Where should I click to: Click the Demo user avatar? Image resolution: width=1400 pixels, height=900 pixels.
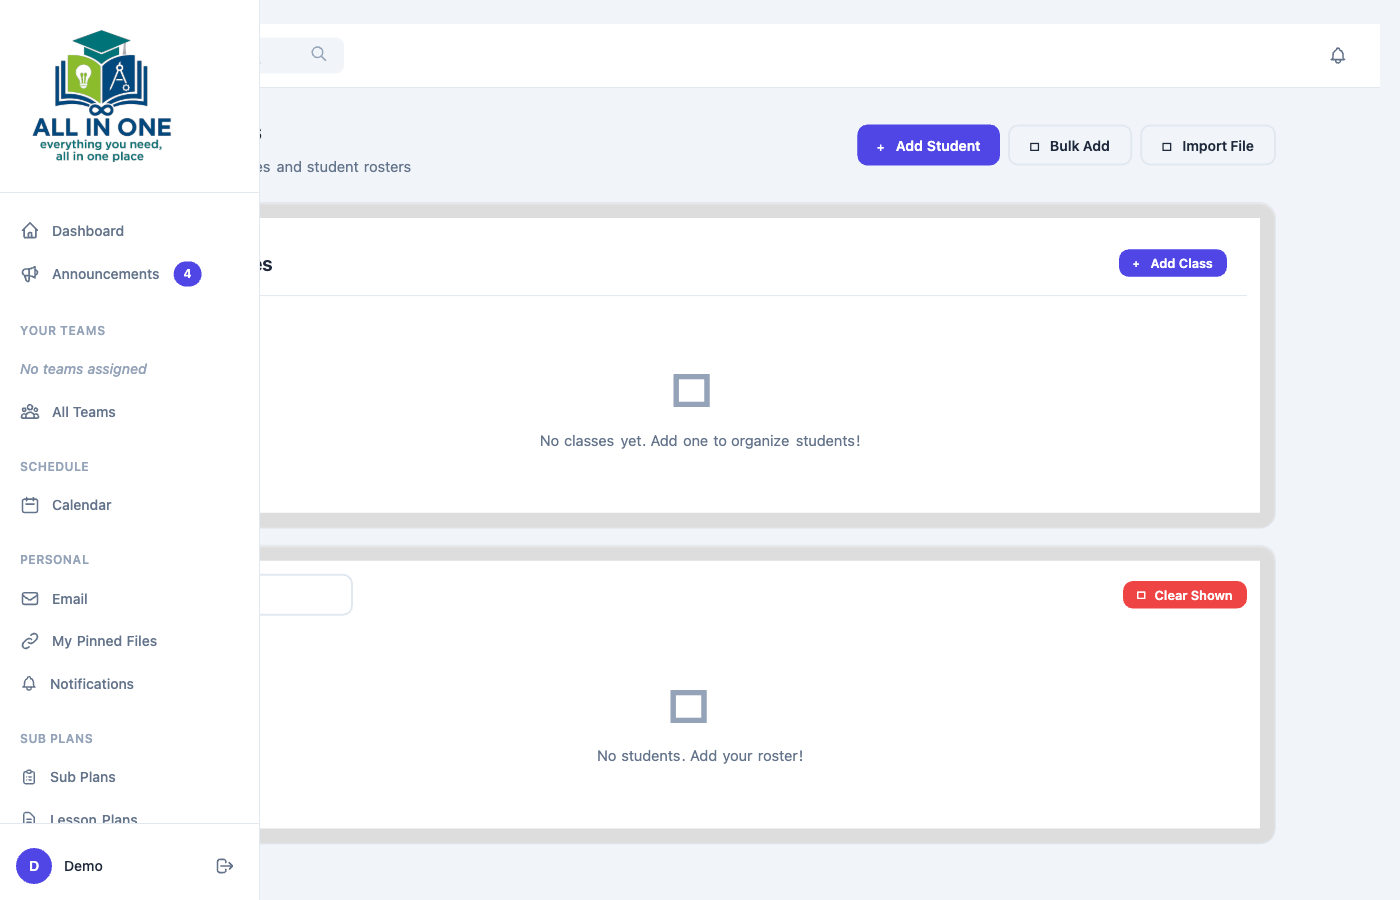34,866
